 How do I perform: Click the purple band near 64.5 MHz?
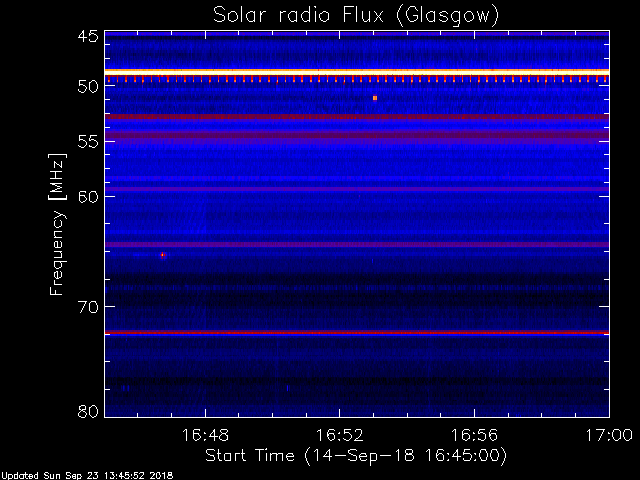pos(357,244)
